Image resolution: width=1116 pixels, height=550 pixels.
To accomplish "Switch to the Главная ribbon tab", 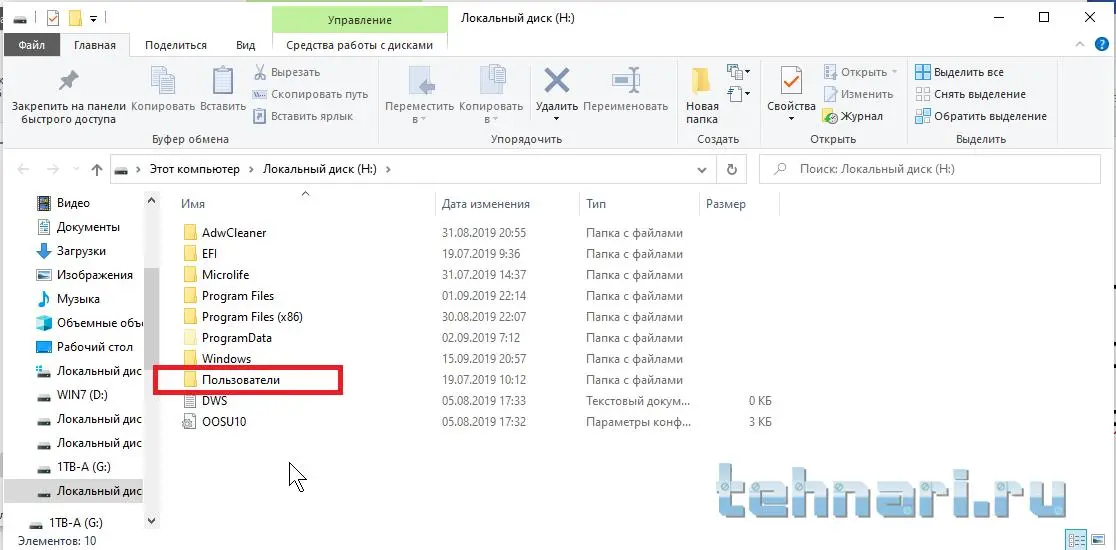I will point(95,45).
